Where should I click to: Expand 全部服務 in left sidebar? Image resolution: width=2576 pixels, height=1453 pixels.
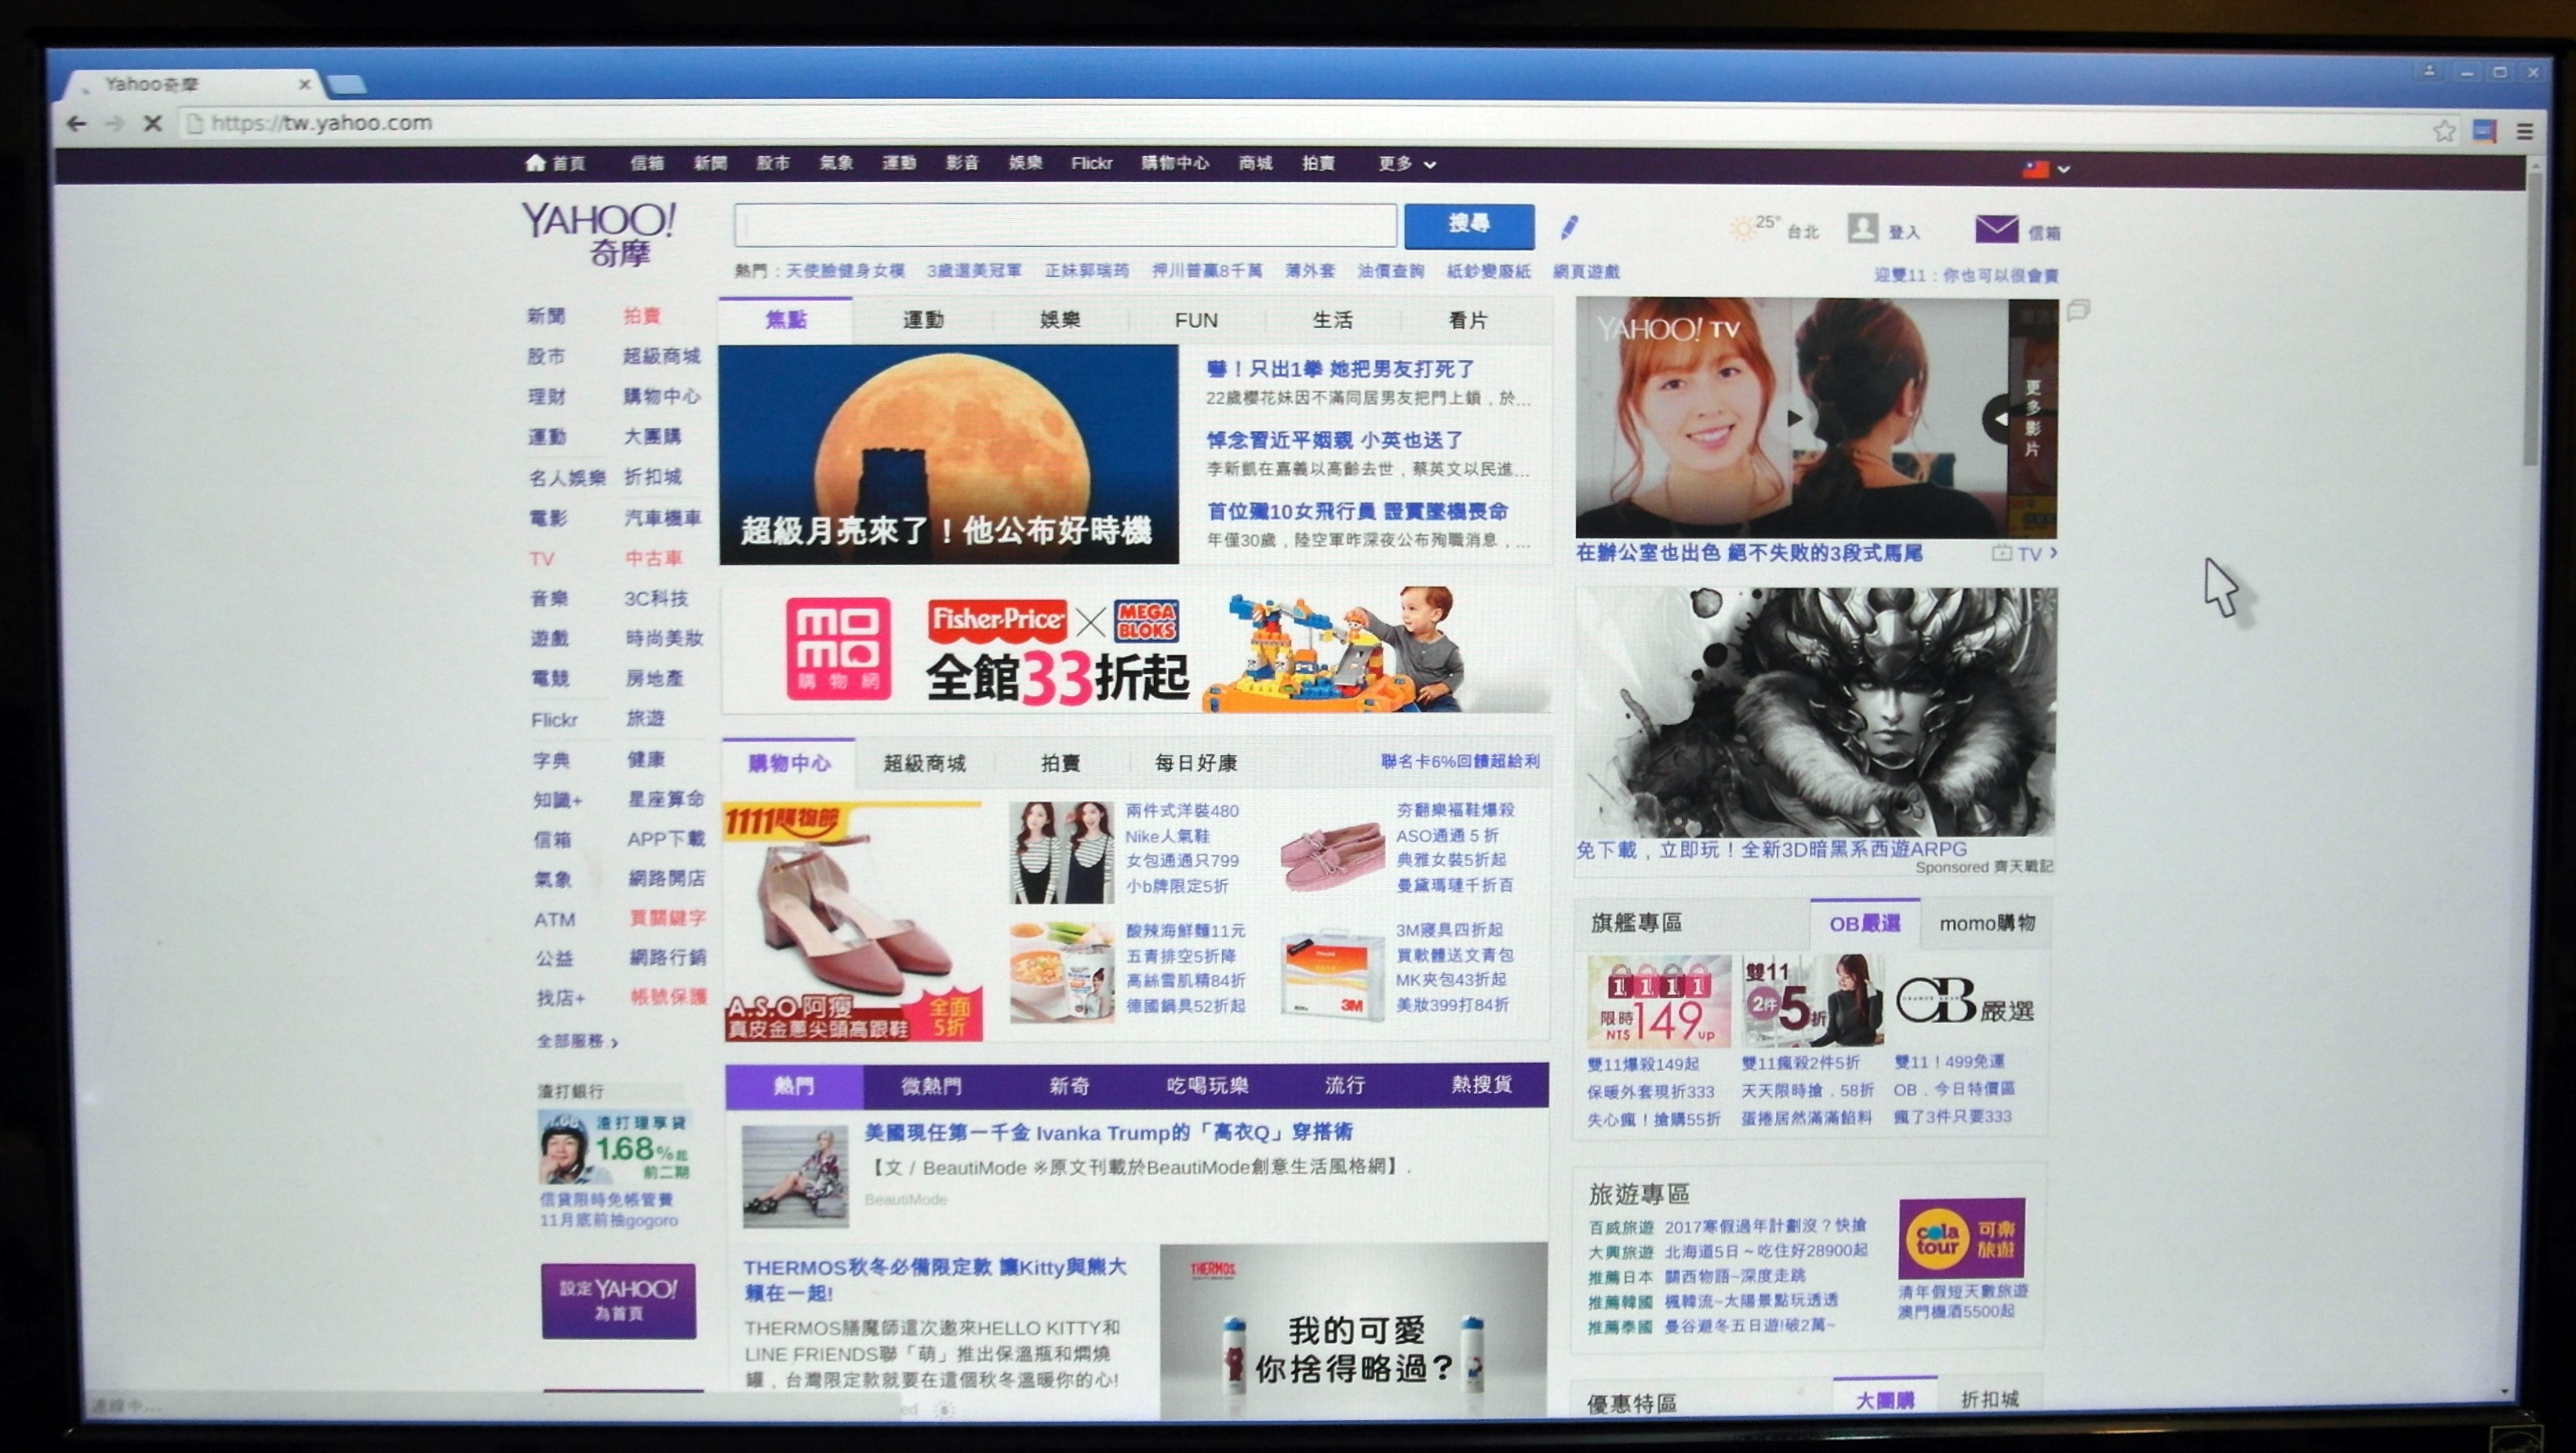coord(577,1041)
